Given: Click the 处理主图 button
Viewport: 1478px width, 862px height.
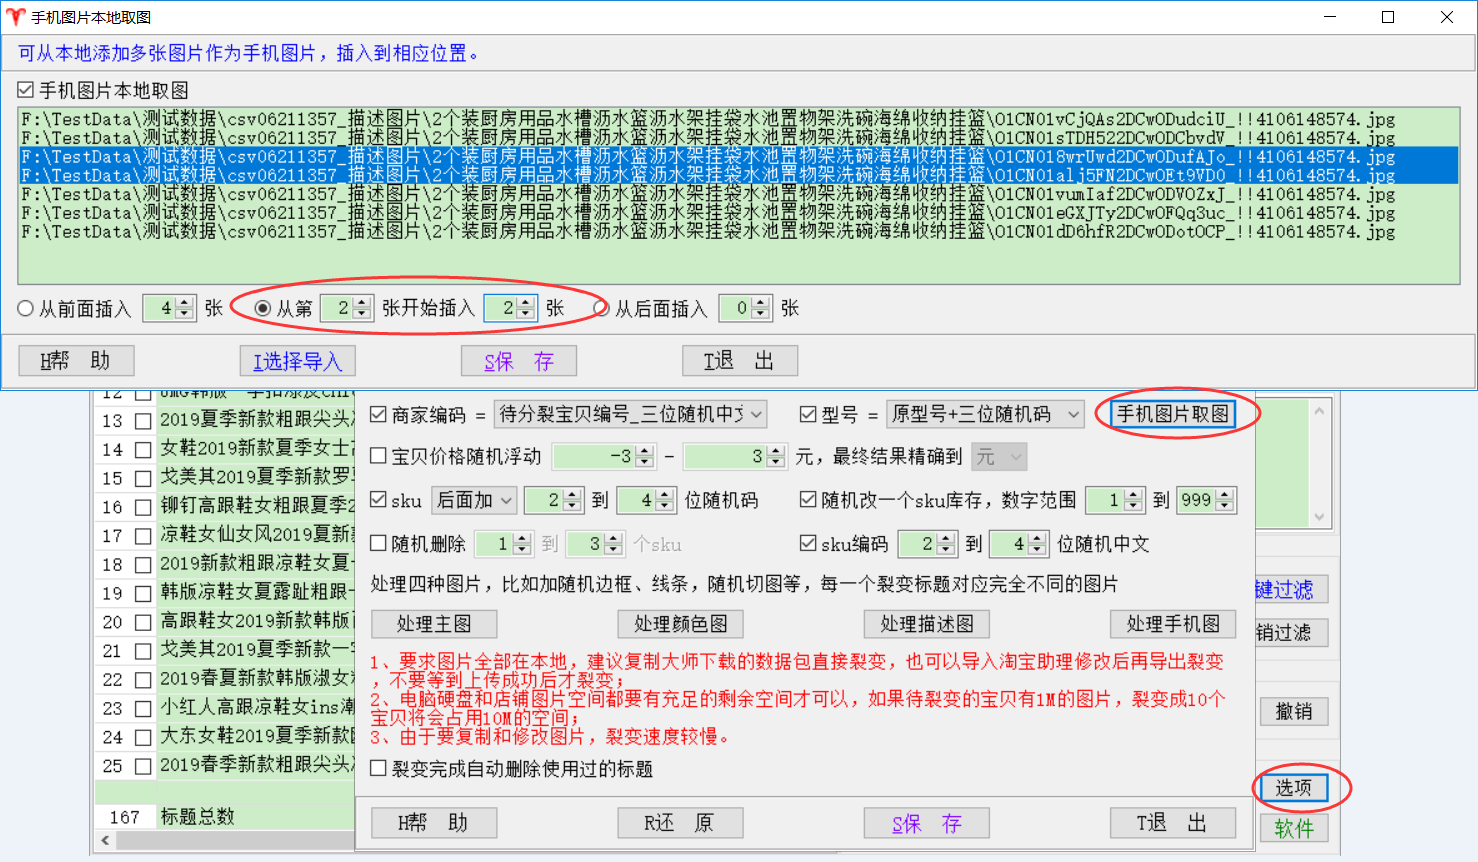Looking at the screenshot, I should 434,624.
